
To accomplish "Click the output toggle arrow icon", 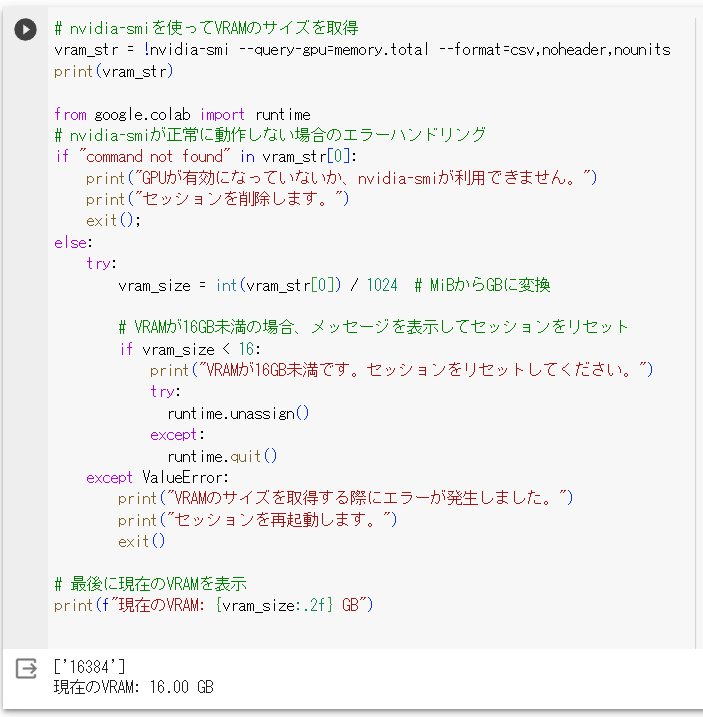I will pos(26,669).
